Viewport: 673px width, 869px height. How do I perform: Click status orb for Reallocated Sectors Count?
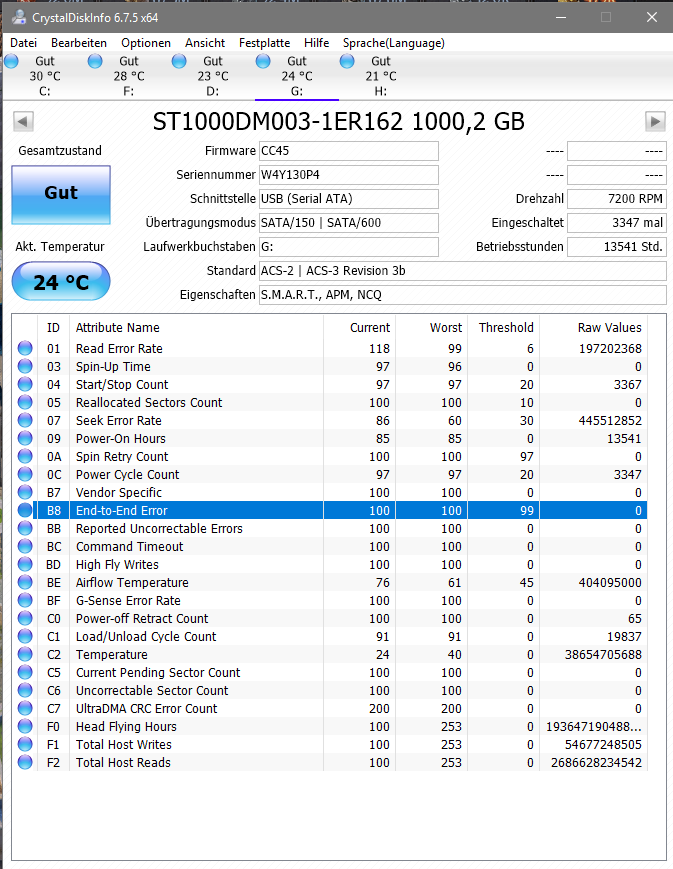click(25, 402)
